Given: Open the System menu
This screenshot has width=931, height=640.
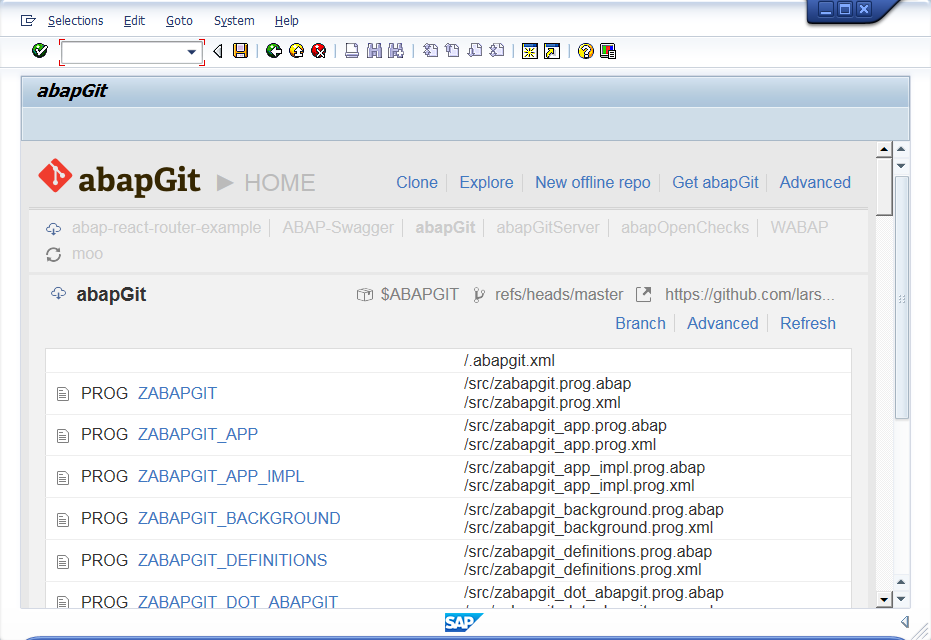Looking at the screenshot, I should click(234, 21).
